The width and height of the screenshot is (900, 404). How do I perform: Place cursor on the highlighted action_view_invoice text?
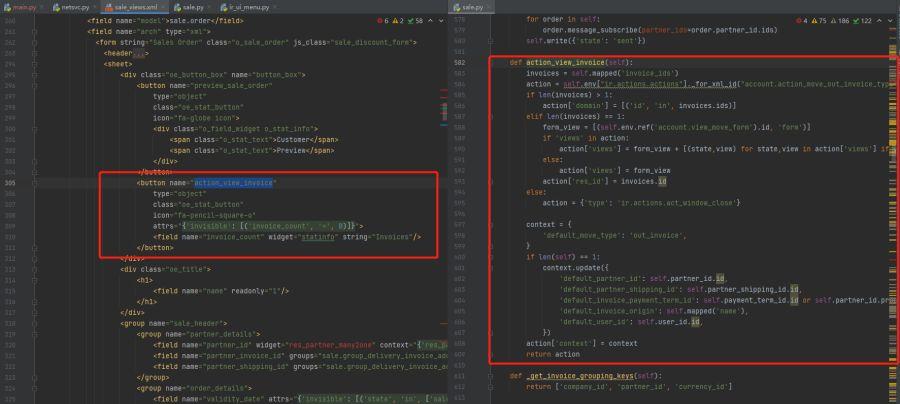(x=234, y=183)
